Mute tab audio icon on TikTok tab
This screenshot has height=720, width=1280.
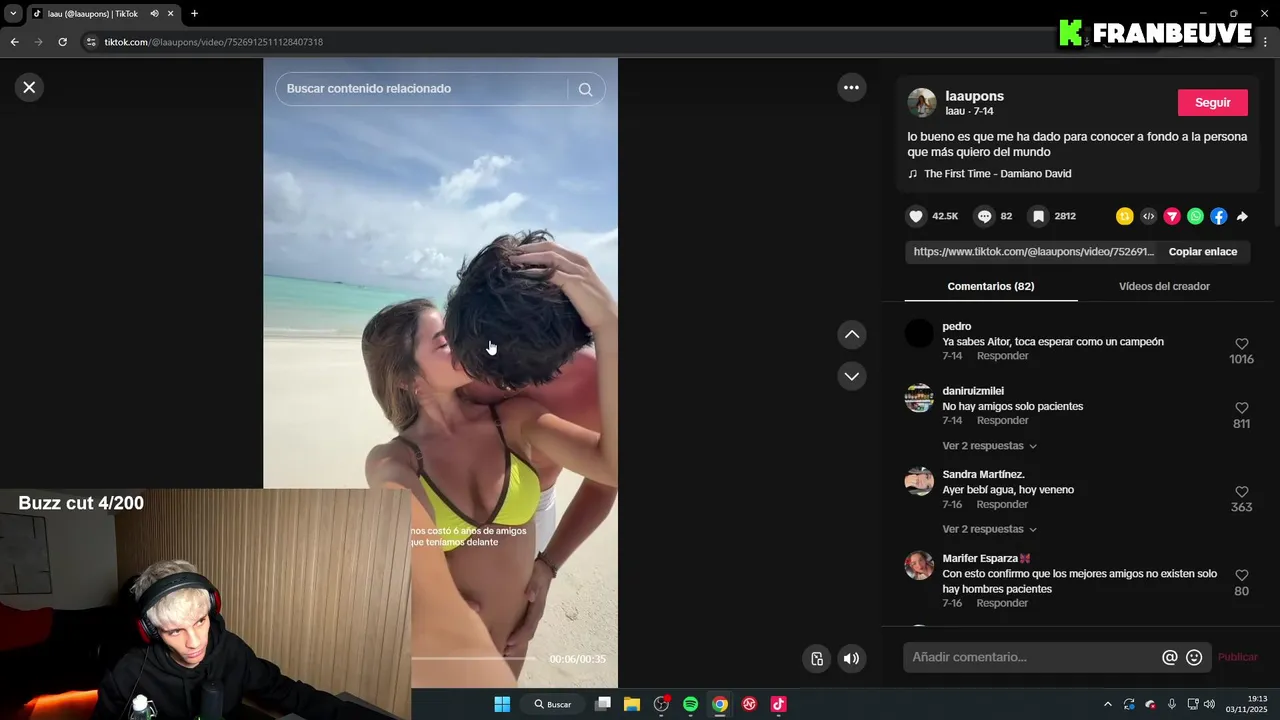[154, 14]
